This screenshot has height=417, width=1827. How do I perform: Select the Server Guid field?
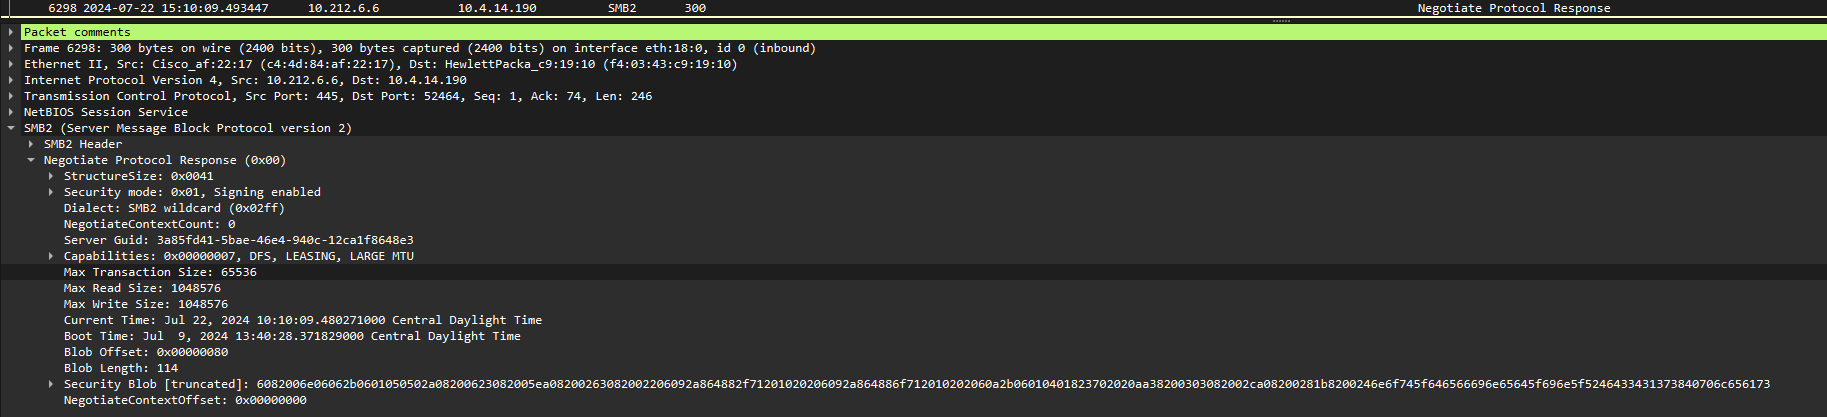click(x=238, y=240)
